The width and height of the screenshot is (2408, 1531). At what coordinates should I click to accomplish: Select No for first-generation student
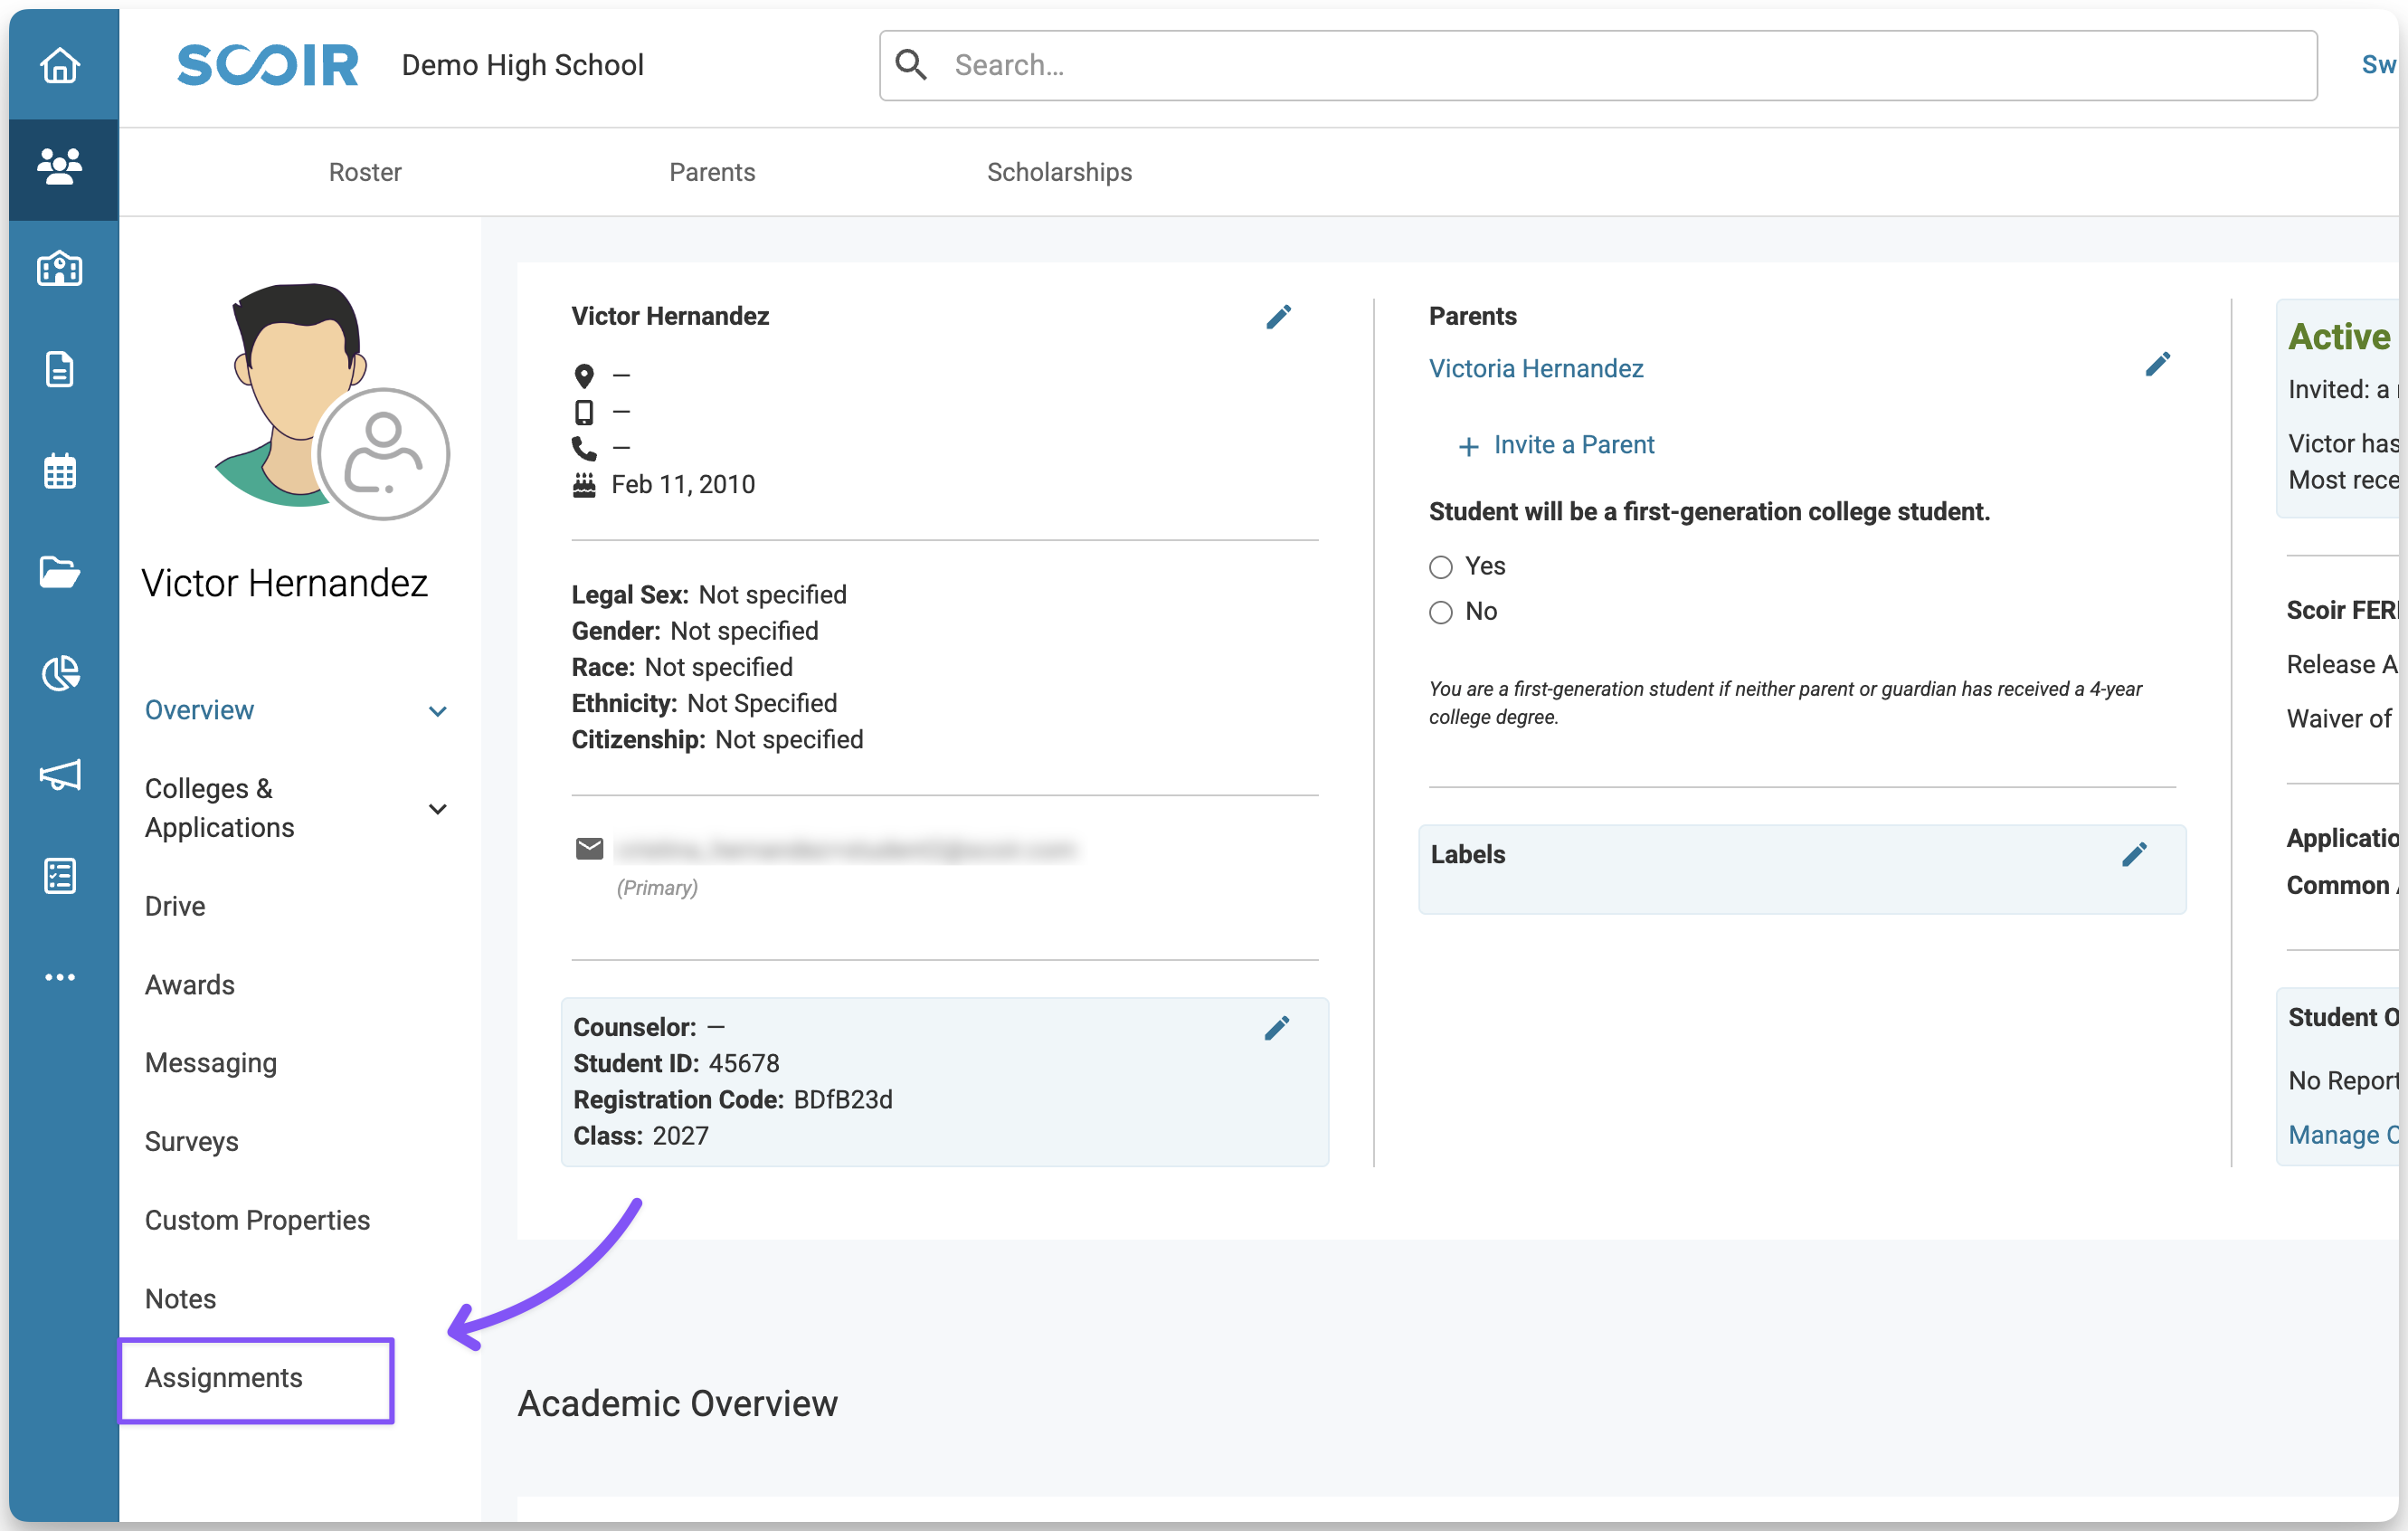[x=1440, y=612]
